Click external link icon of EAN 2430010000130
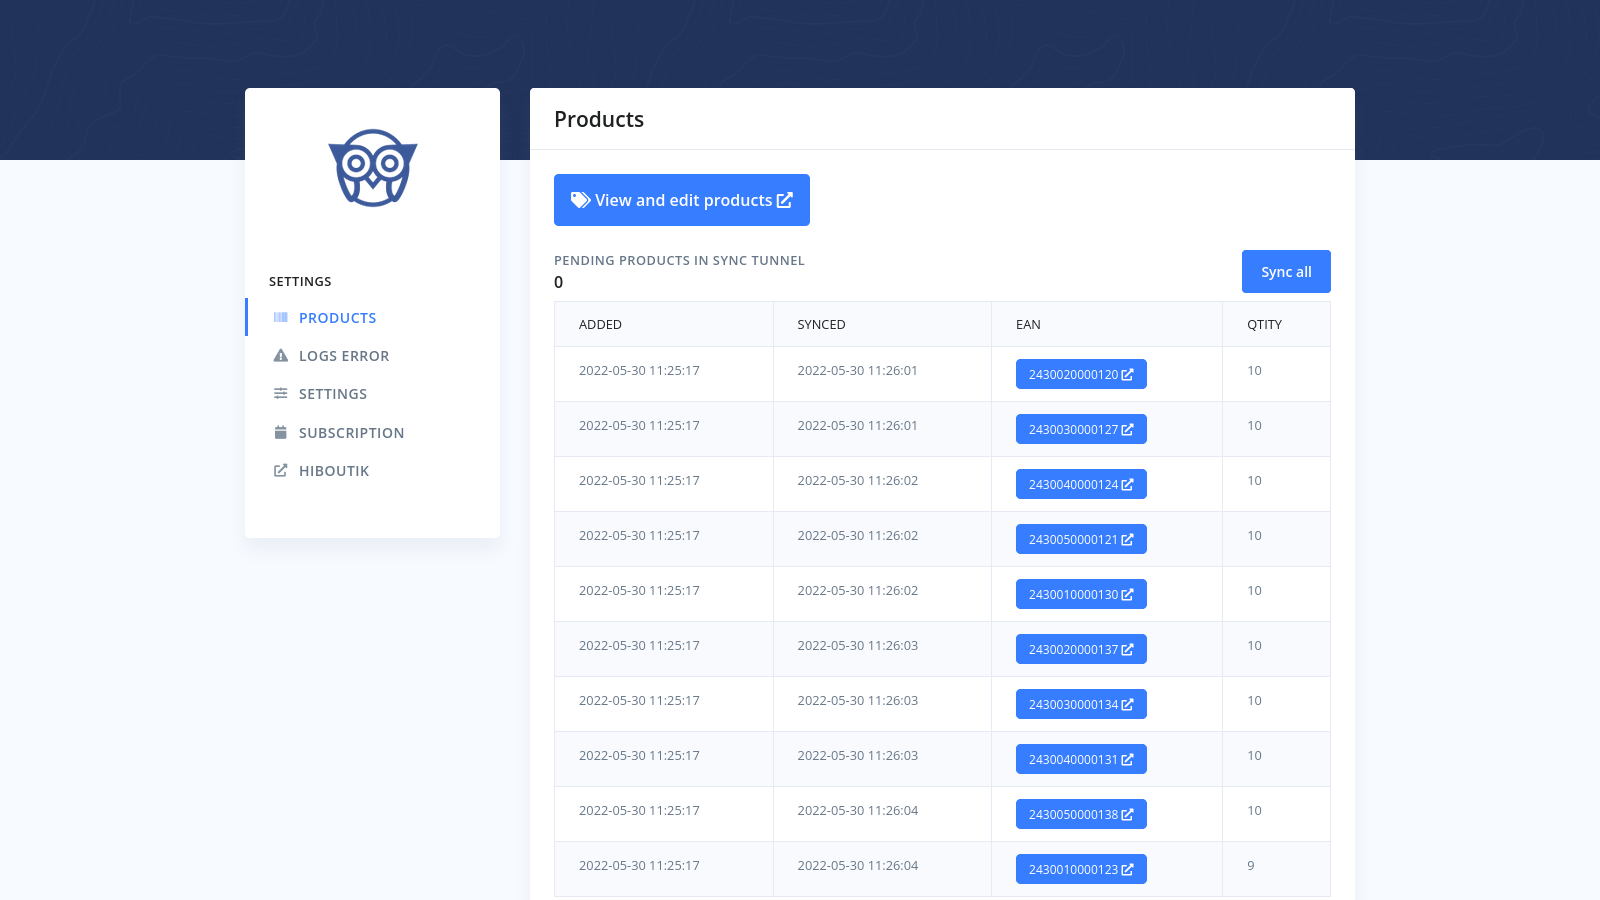The width and height of the screenshot is (1600, 900). pos(1128,594)
